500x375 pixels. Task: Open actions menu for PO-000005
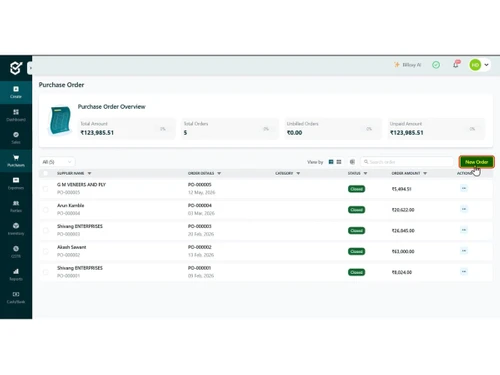464,188
